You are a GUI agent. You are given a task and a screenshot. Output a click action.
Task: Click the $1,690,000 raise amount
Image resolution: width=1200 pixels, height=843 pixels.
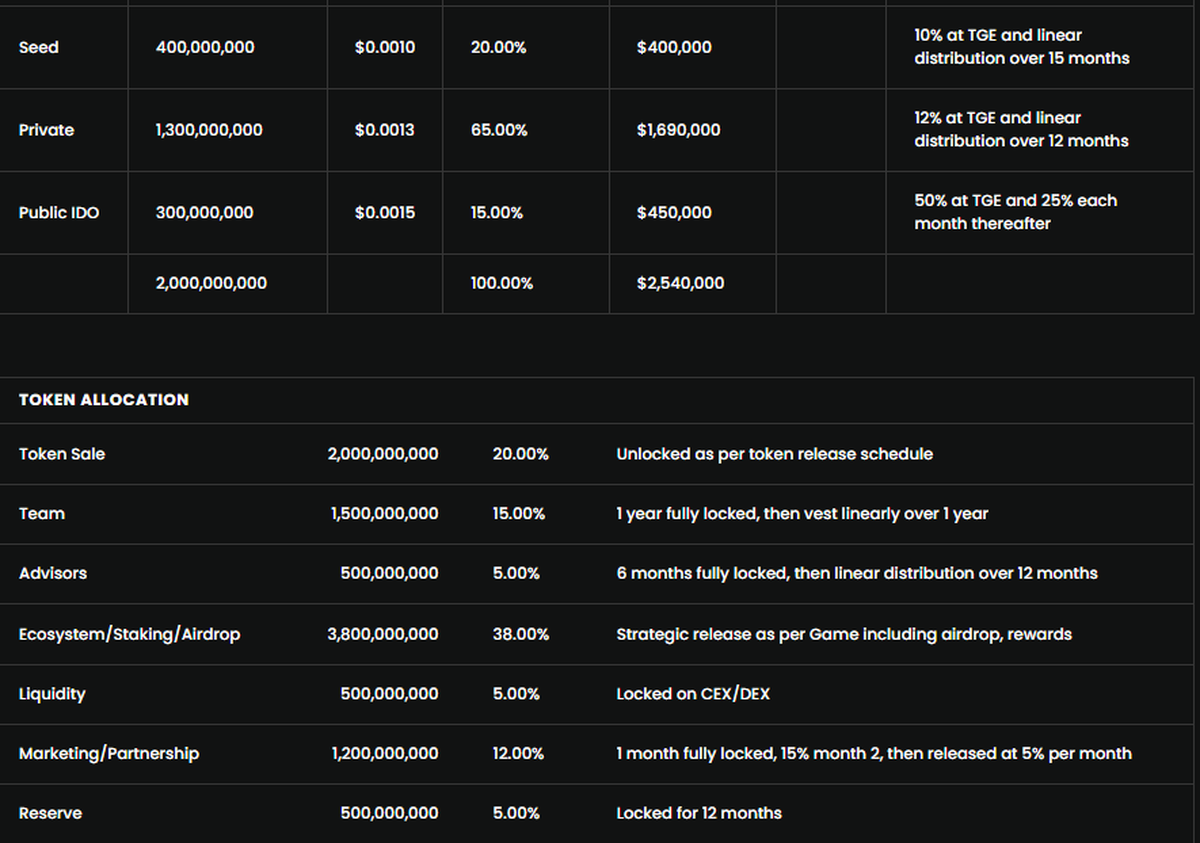click(x=678, y=130)
